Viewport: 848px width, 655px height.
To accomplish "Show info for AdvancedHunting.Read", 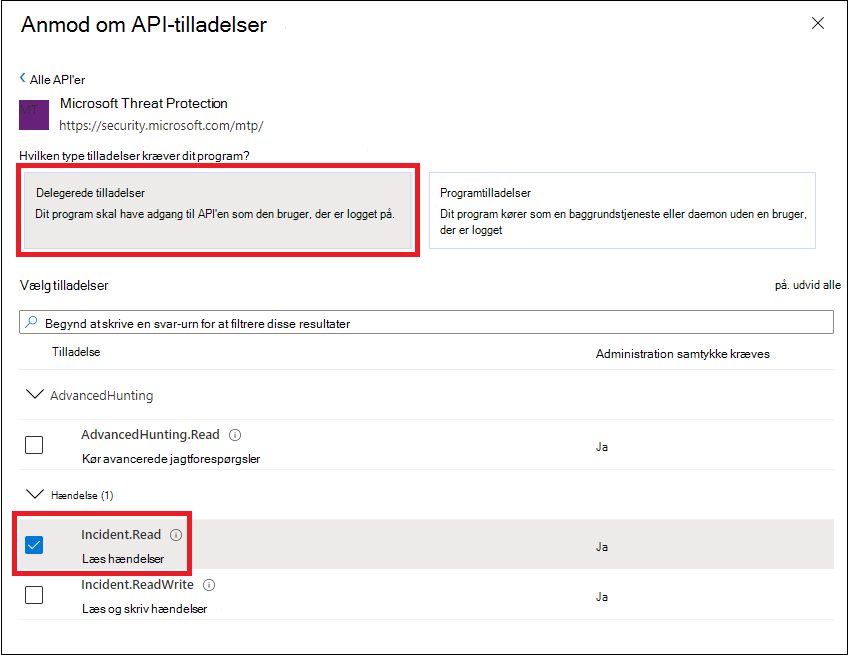I will point(235,435).
